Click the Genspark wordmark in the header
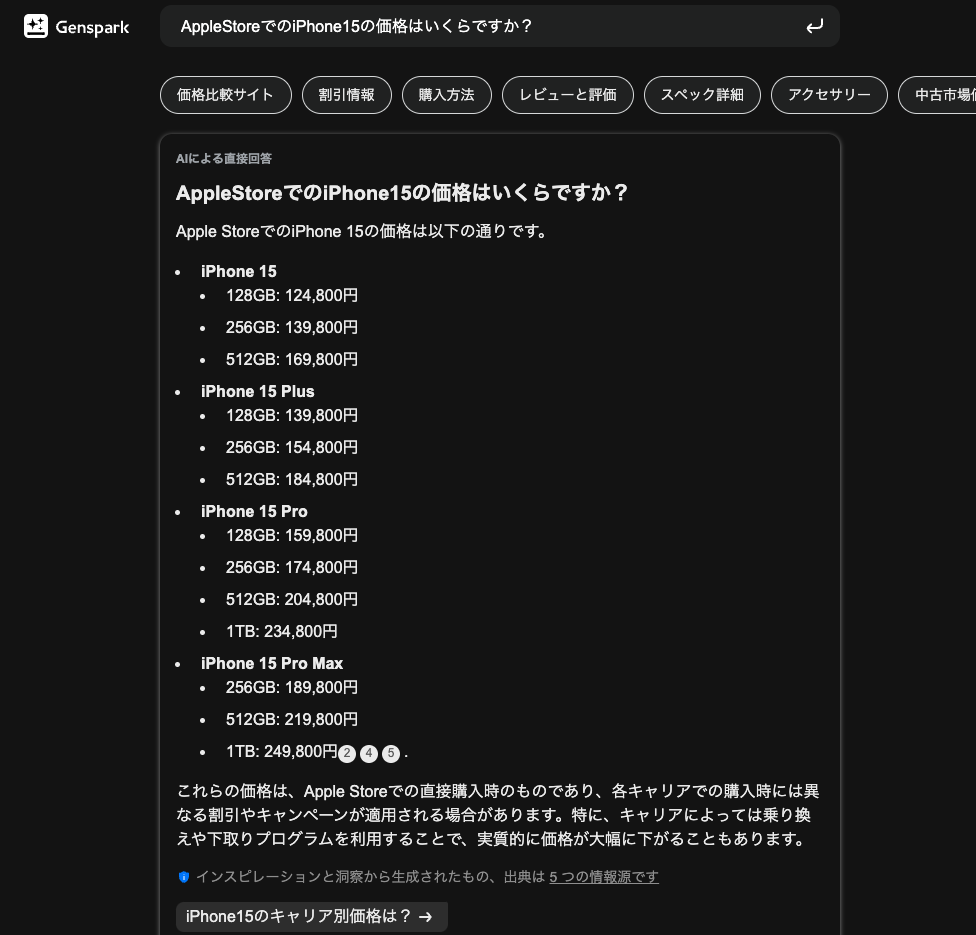The height and width of the screenshot is (935, 976). tap(91, 27)
